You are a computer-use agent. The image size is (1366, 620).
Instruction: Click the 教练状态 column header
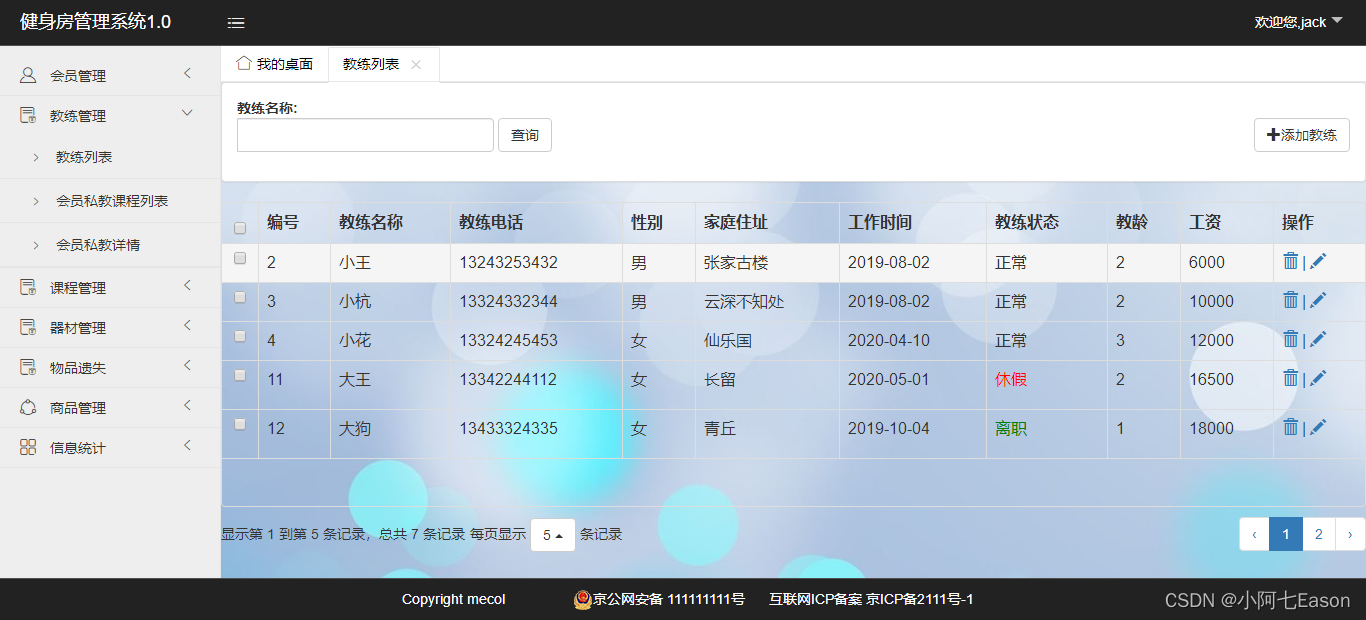[x=1027, y=222]
